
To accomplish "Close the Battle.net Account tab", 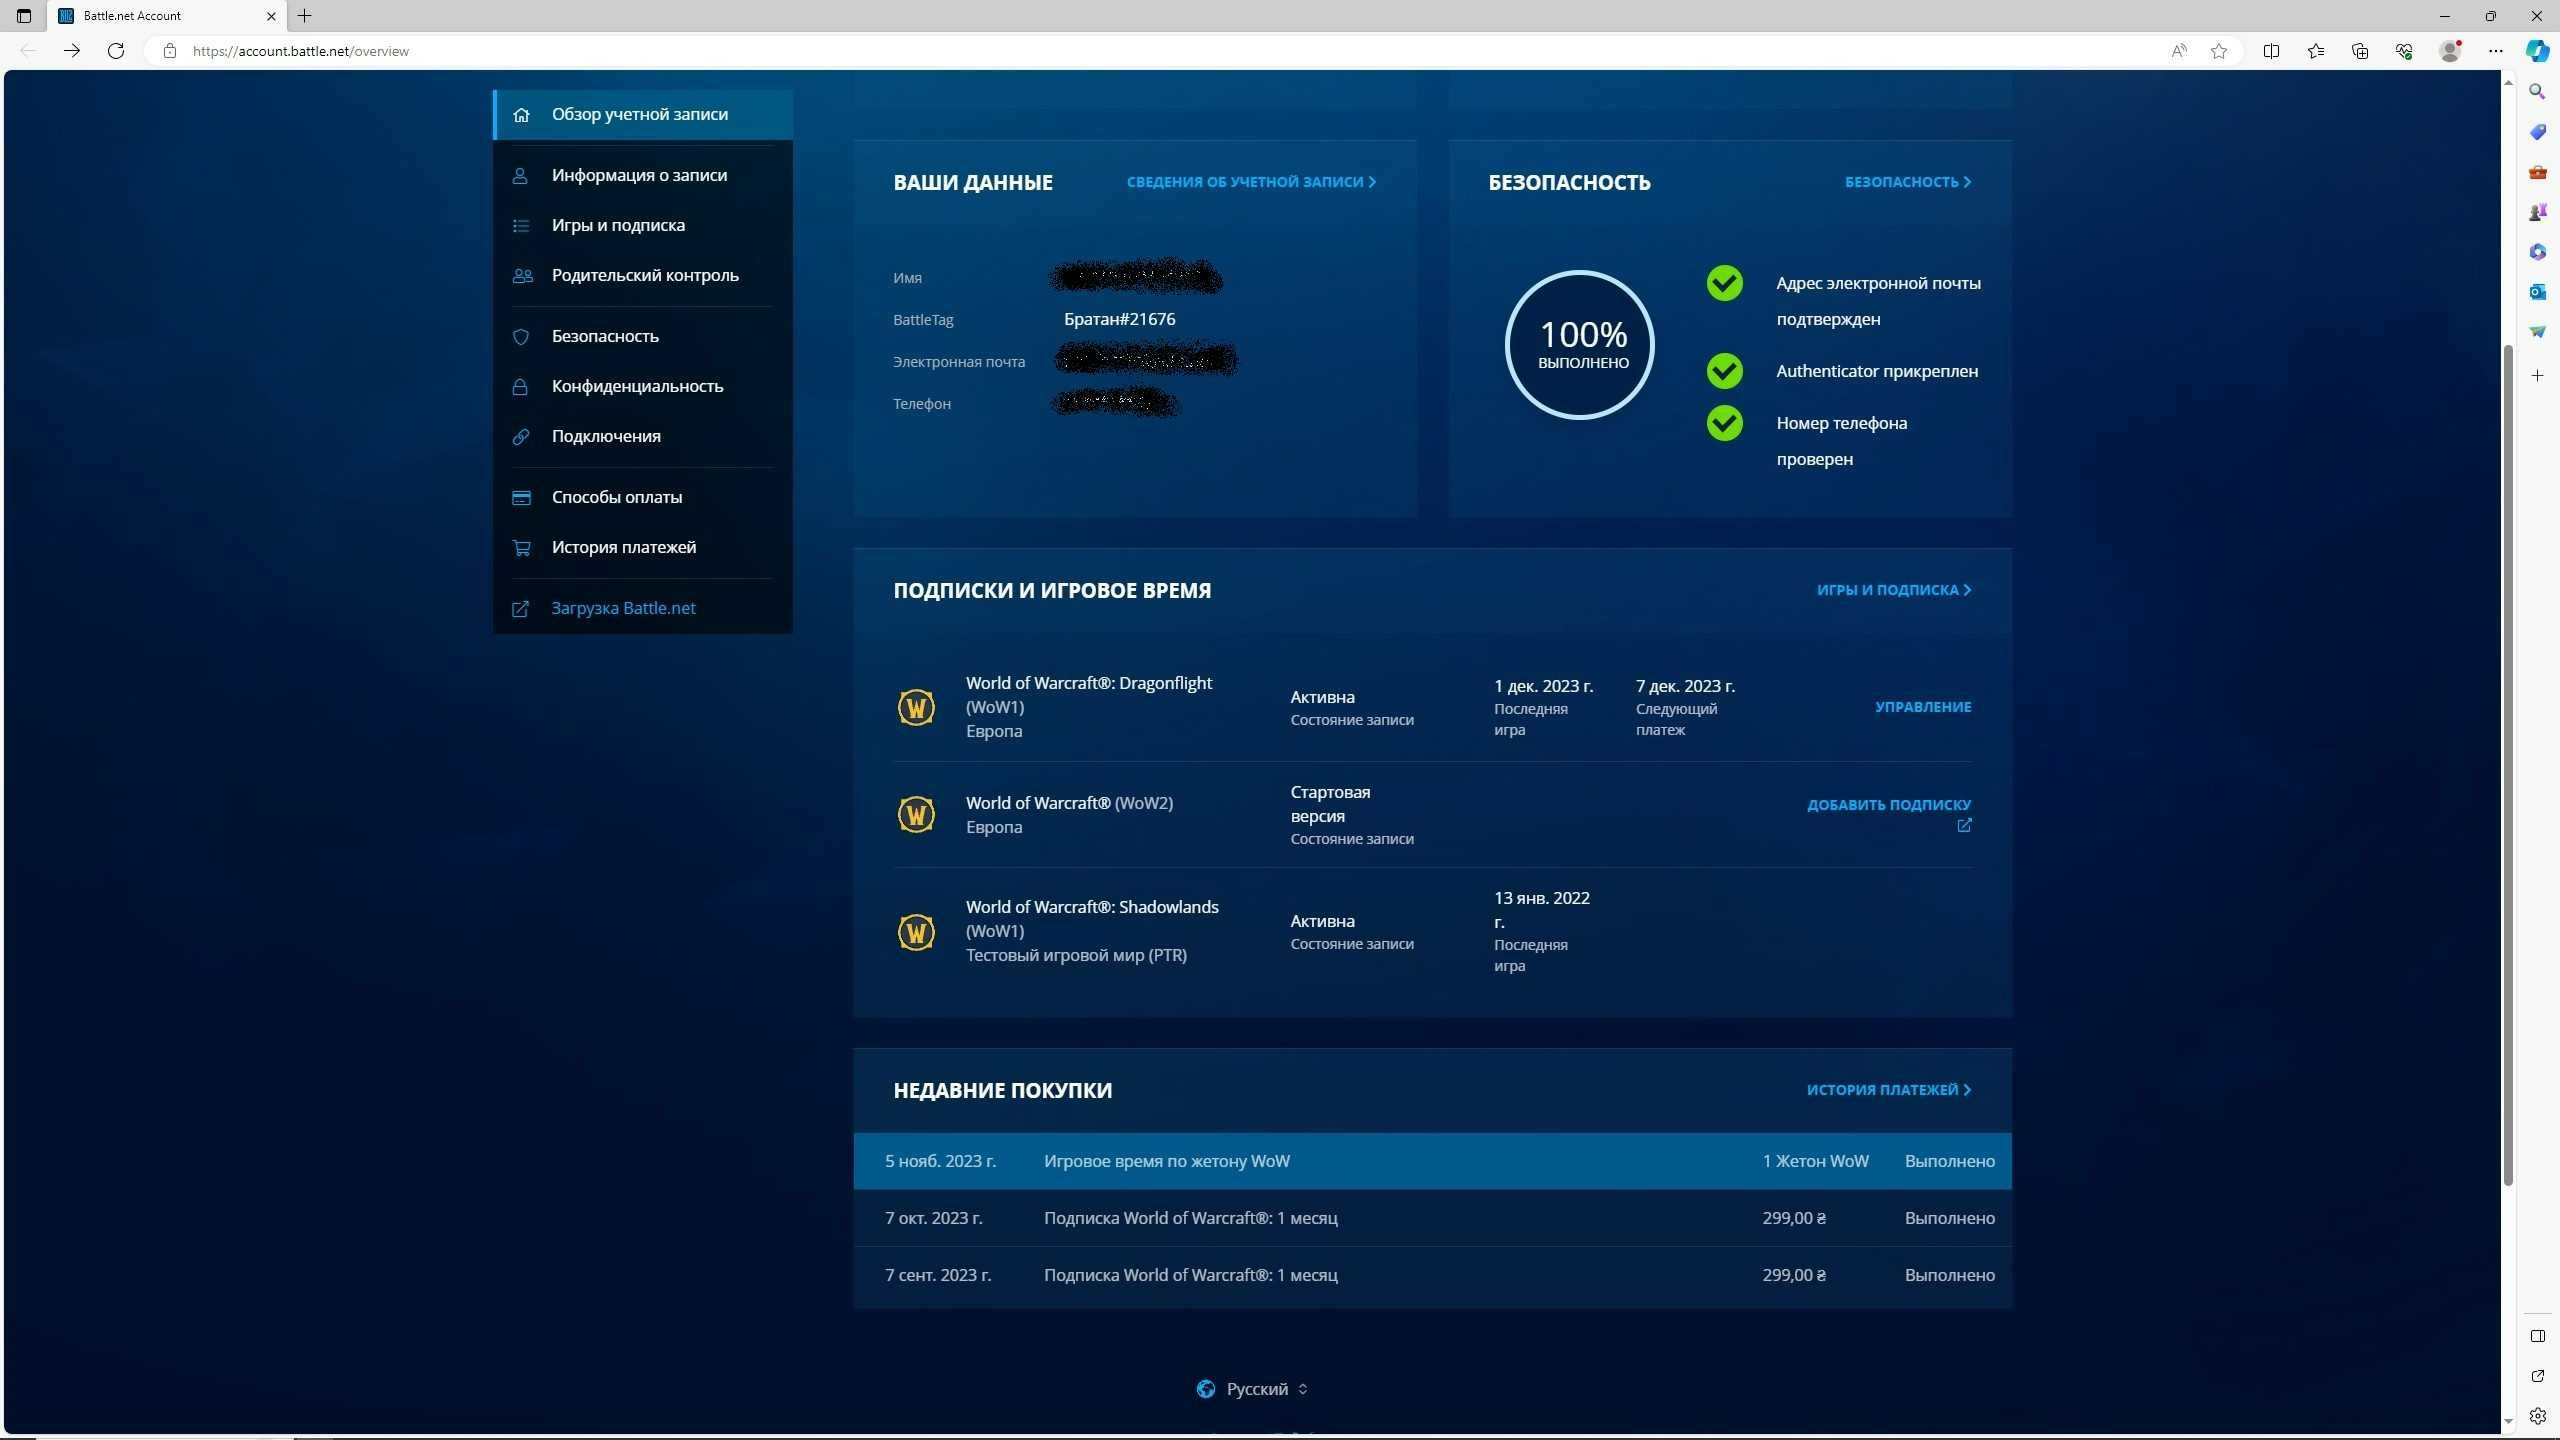I will click(271, 16).
